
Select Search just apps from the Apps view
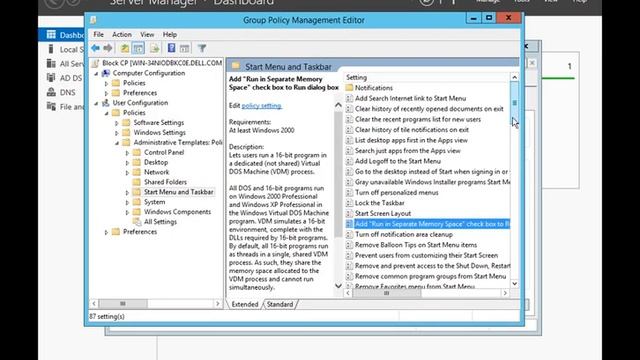[x=407, y=151]
